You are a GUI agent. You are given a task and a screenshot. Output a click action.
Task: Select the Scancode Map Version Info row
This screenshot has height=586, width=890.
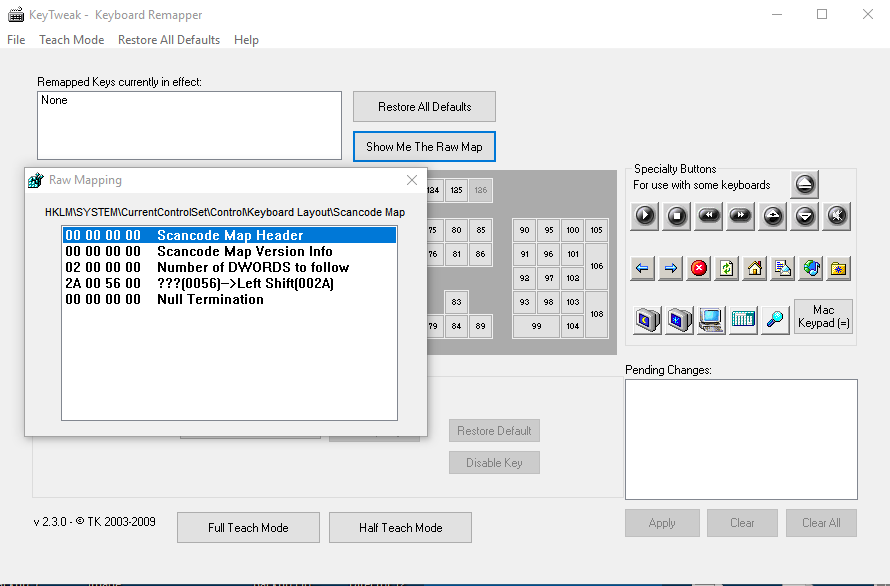pyautogui.click(x=229, y=251)
